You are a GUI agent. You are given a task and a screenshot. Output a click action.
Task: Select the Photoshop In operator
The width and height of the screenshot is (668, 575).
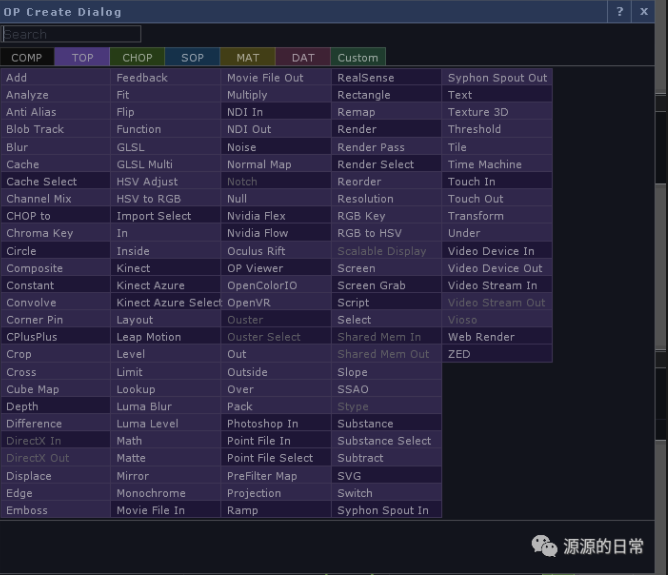click(276, 423)
